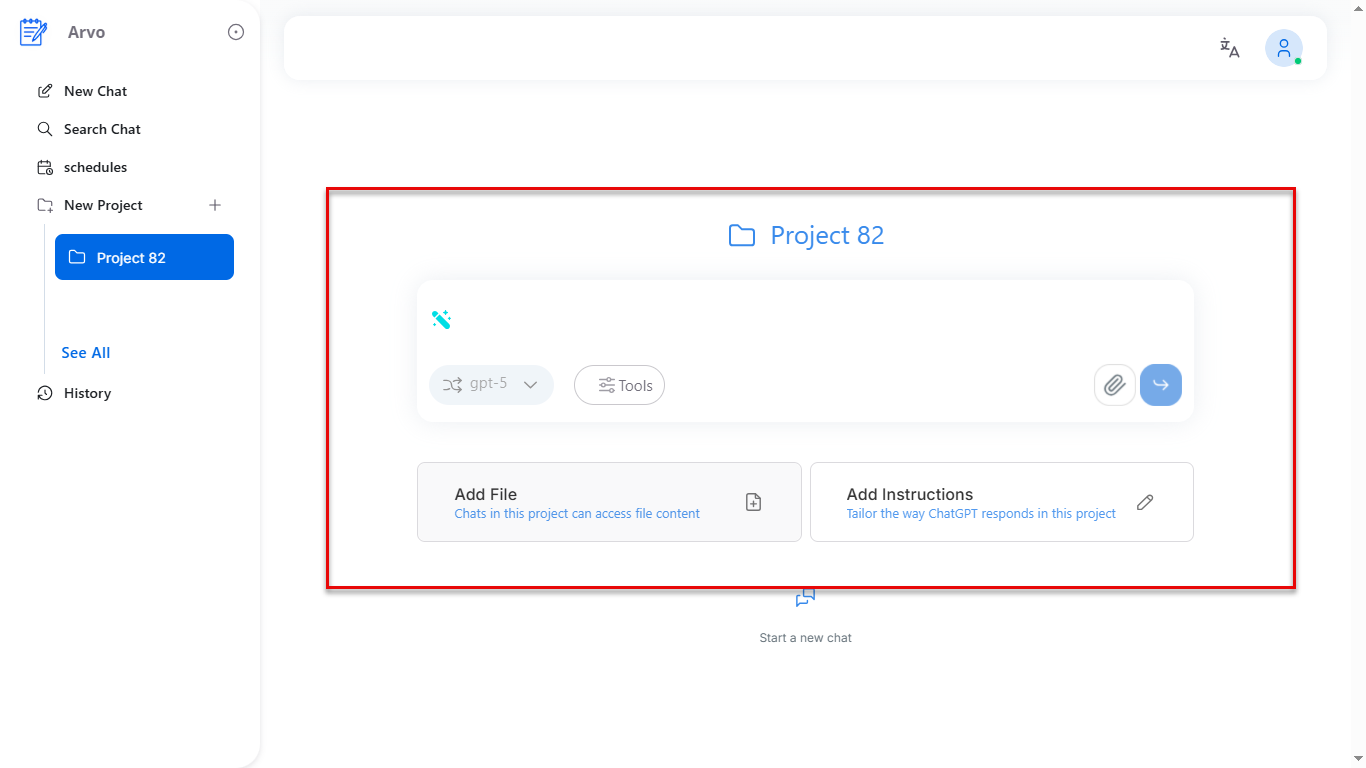Click the target icon beside Arvo
This screenshot has width=1366, height=768.
pyautogui.click(x=235, y=31)
